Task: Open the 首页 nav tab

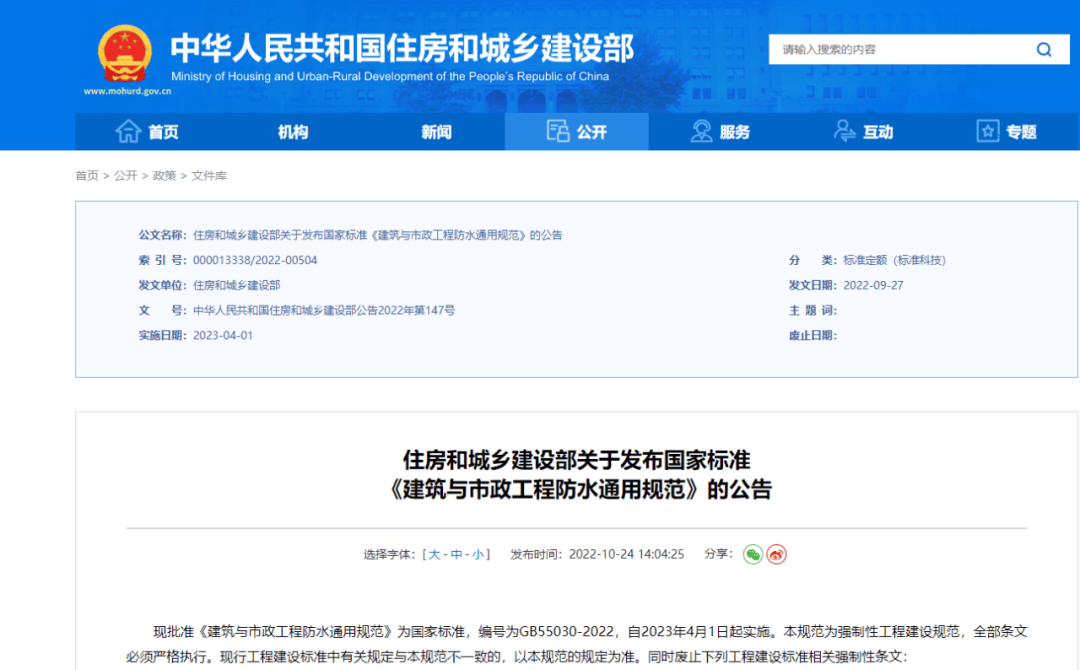Action: tap(147, 132)
